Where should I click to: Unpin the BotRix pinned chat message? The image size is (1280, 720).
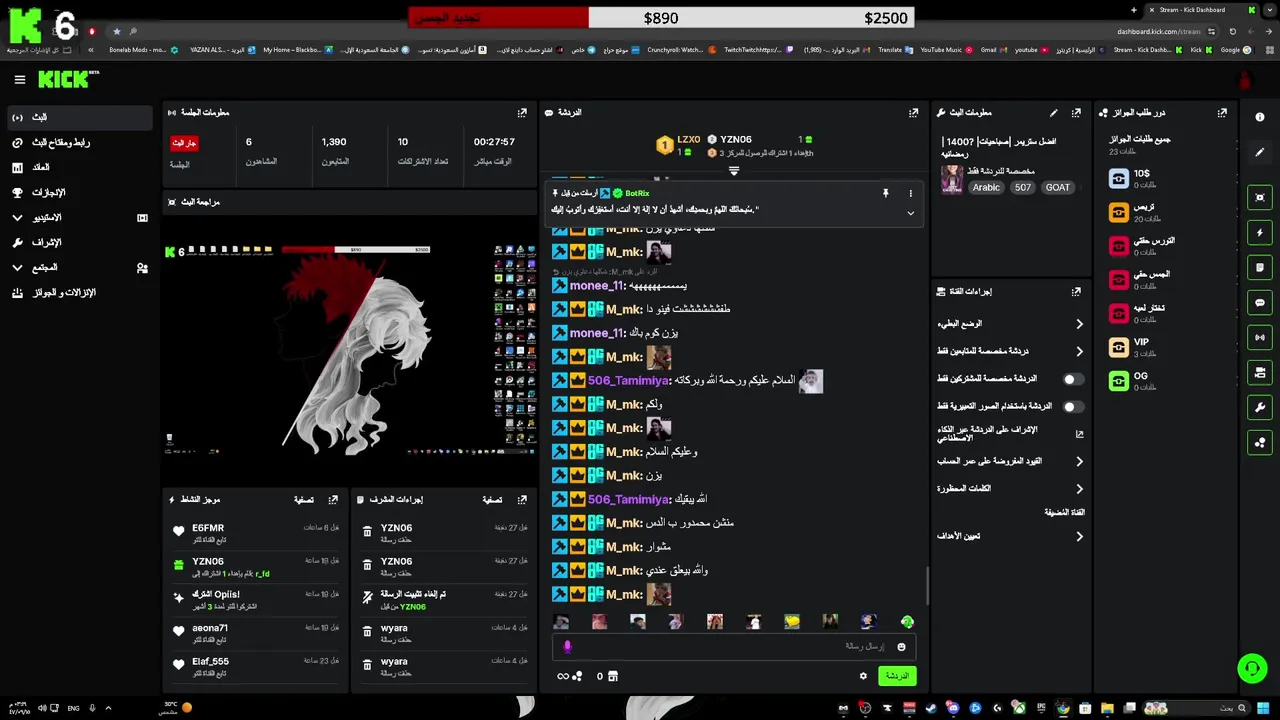click(885, 193)
